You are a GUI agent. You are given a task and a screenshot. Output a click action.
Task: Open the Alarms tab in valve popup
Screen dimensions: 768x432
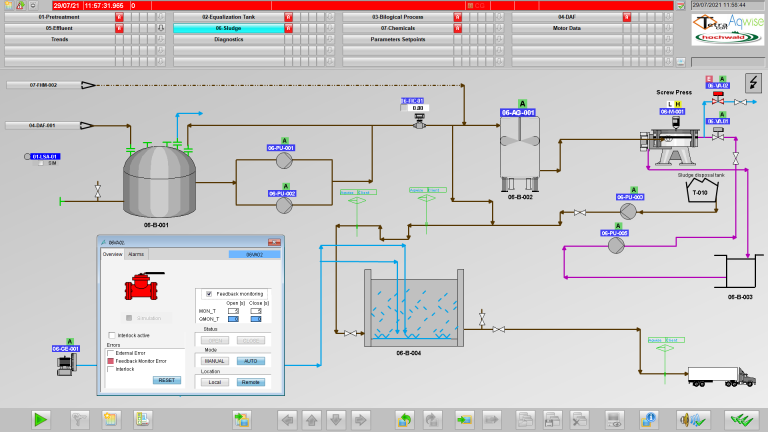pos(136,255)
